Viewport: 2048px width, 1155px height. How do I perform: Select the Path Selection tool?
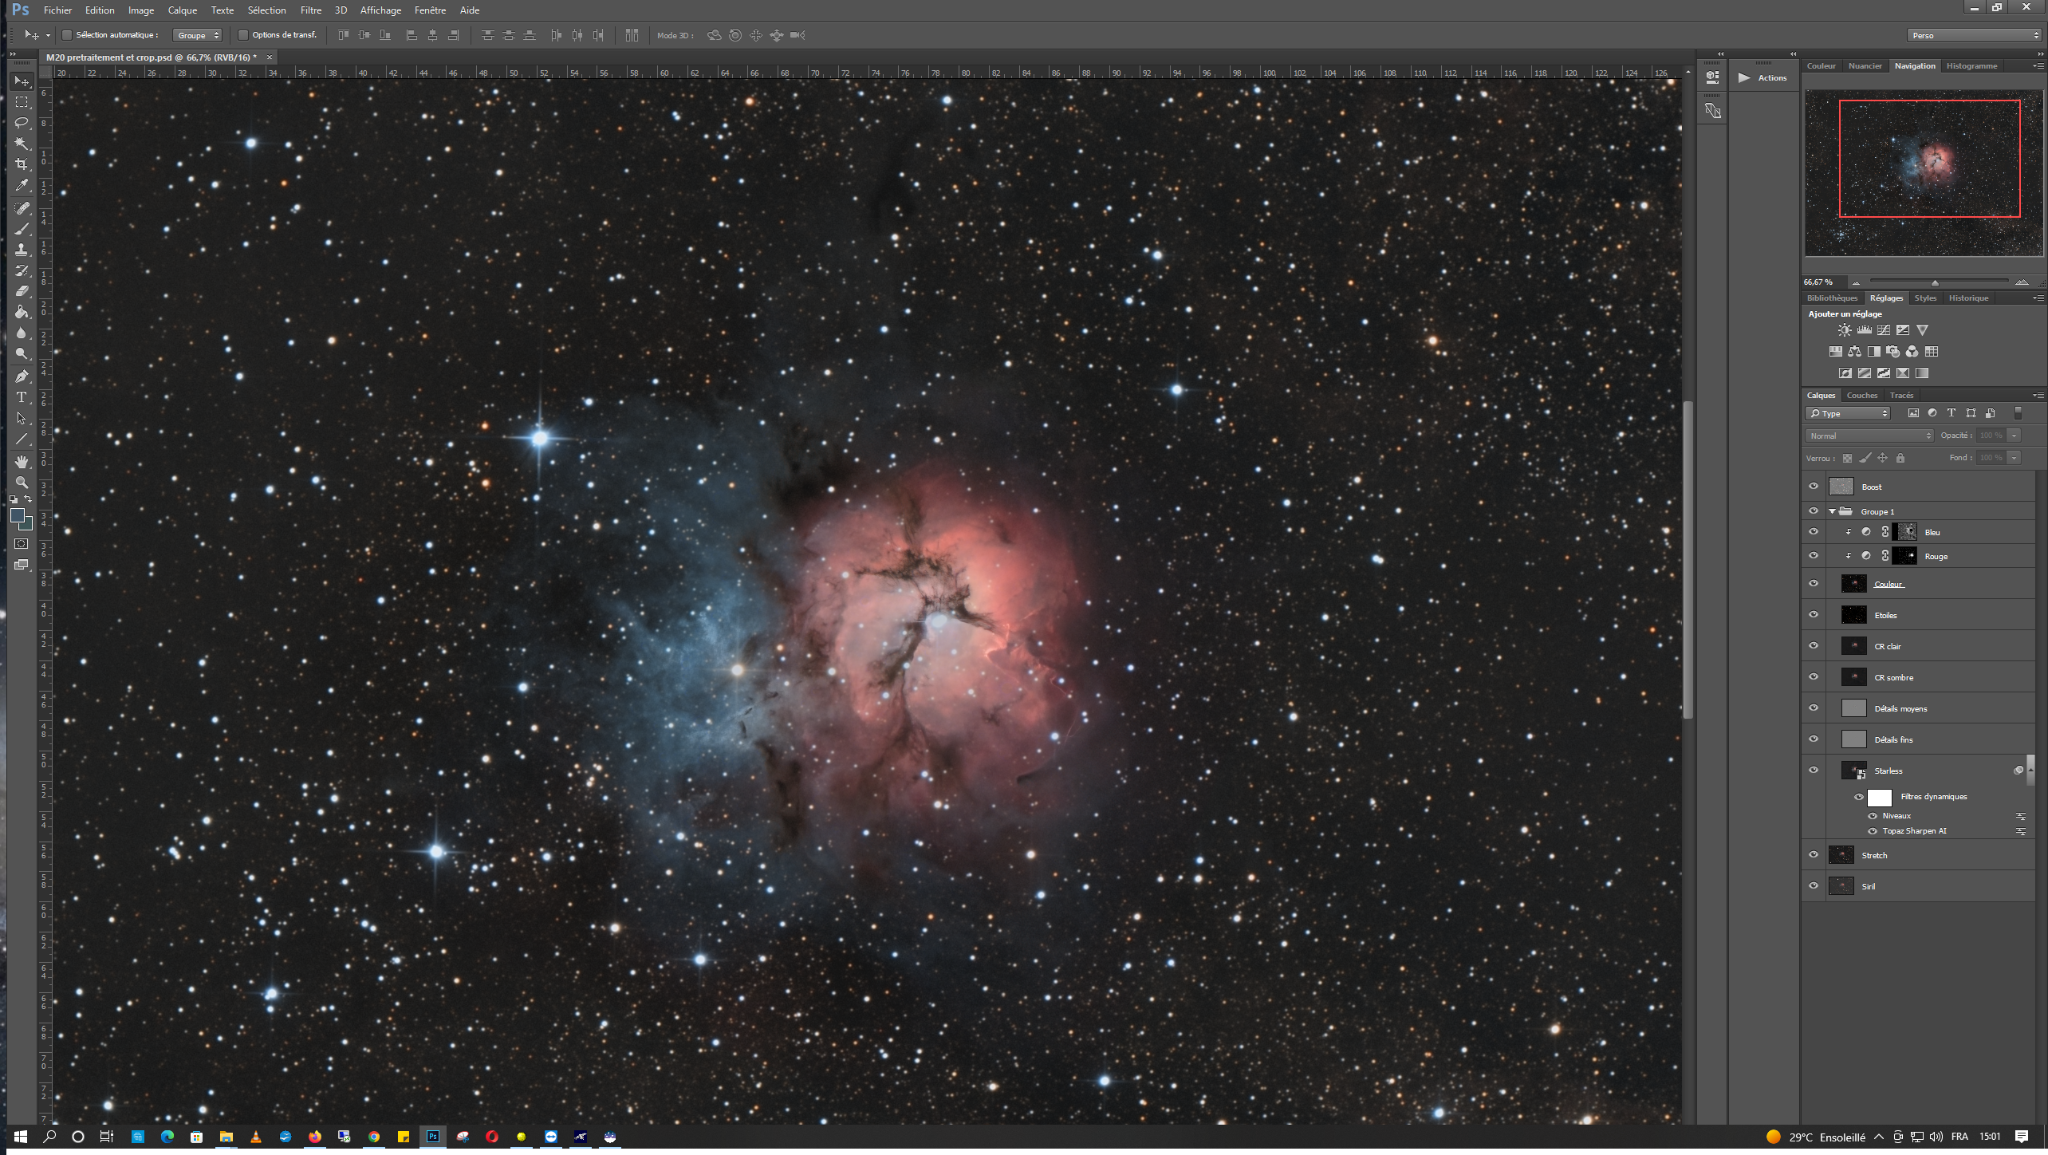[21, 418]
